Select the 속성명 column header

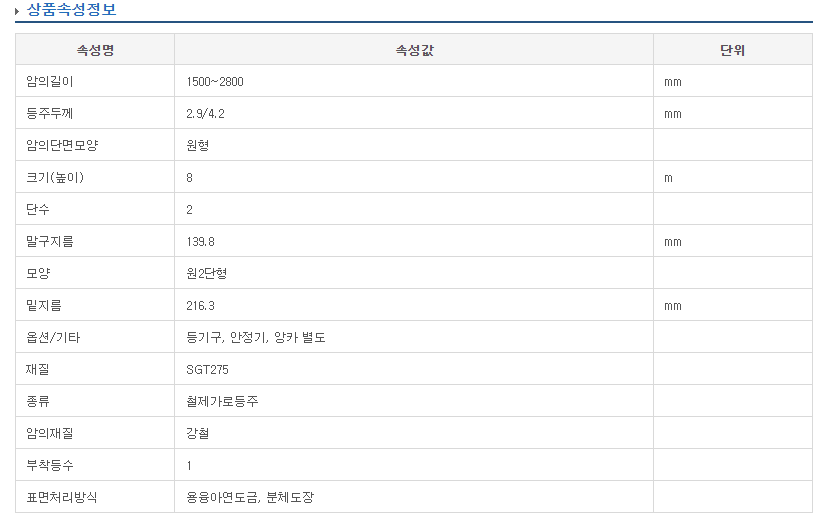coord(95,50)
